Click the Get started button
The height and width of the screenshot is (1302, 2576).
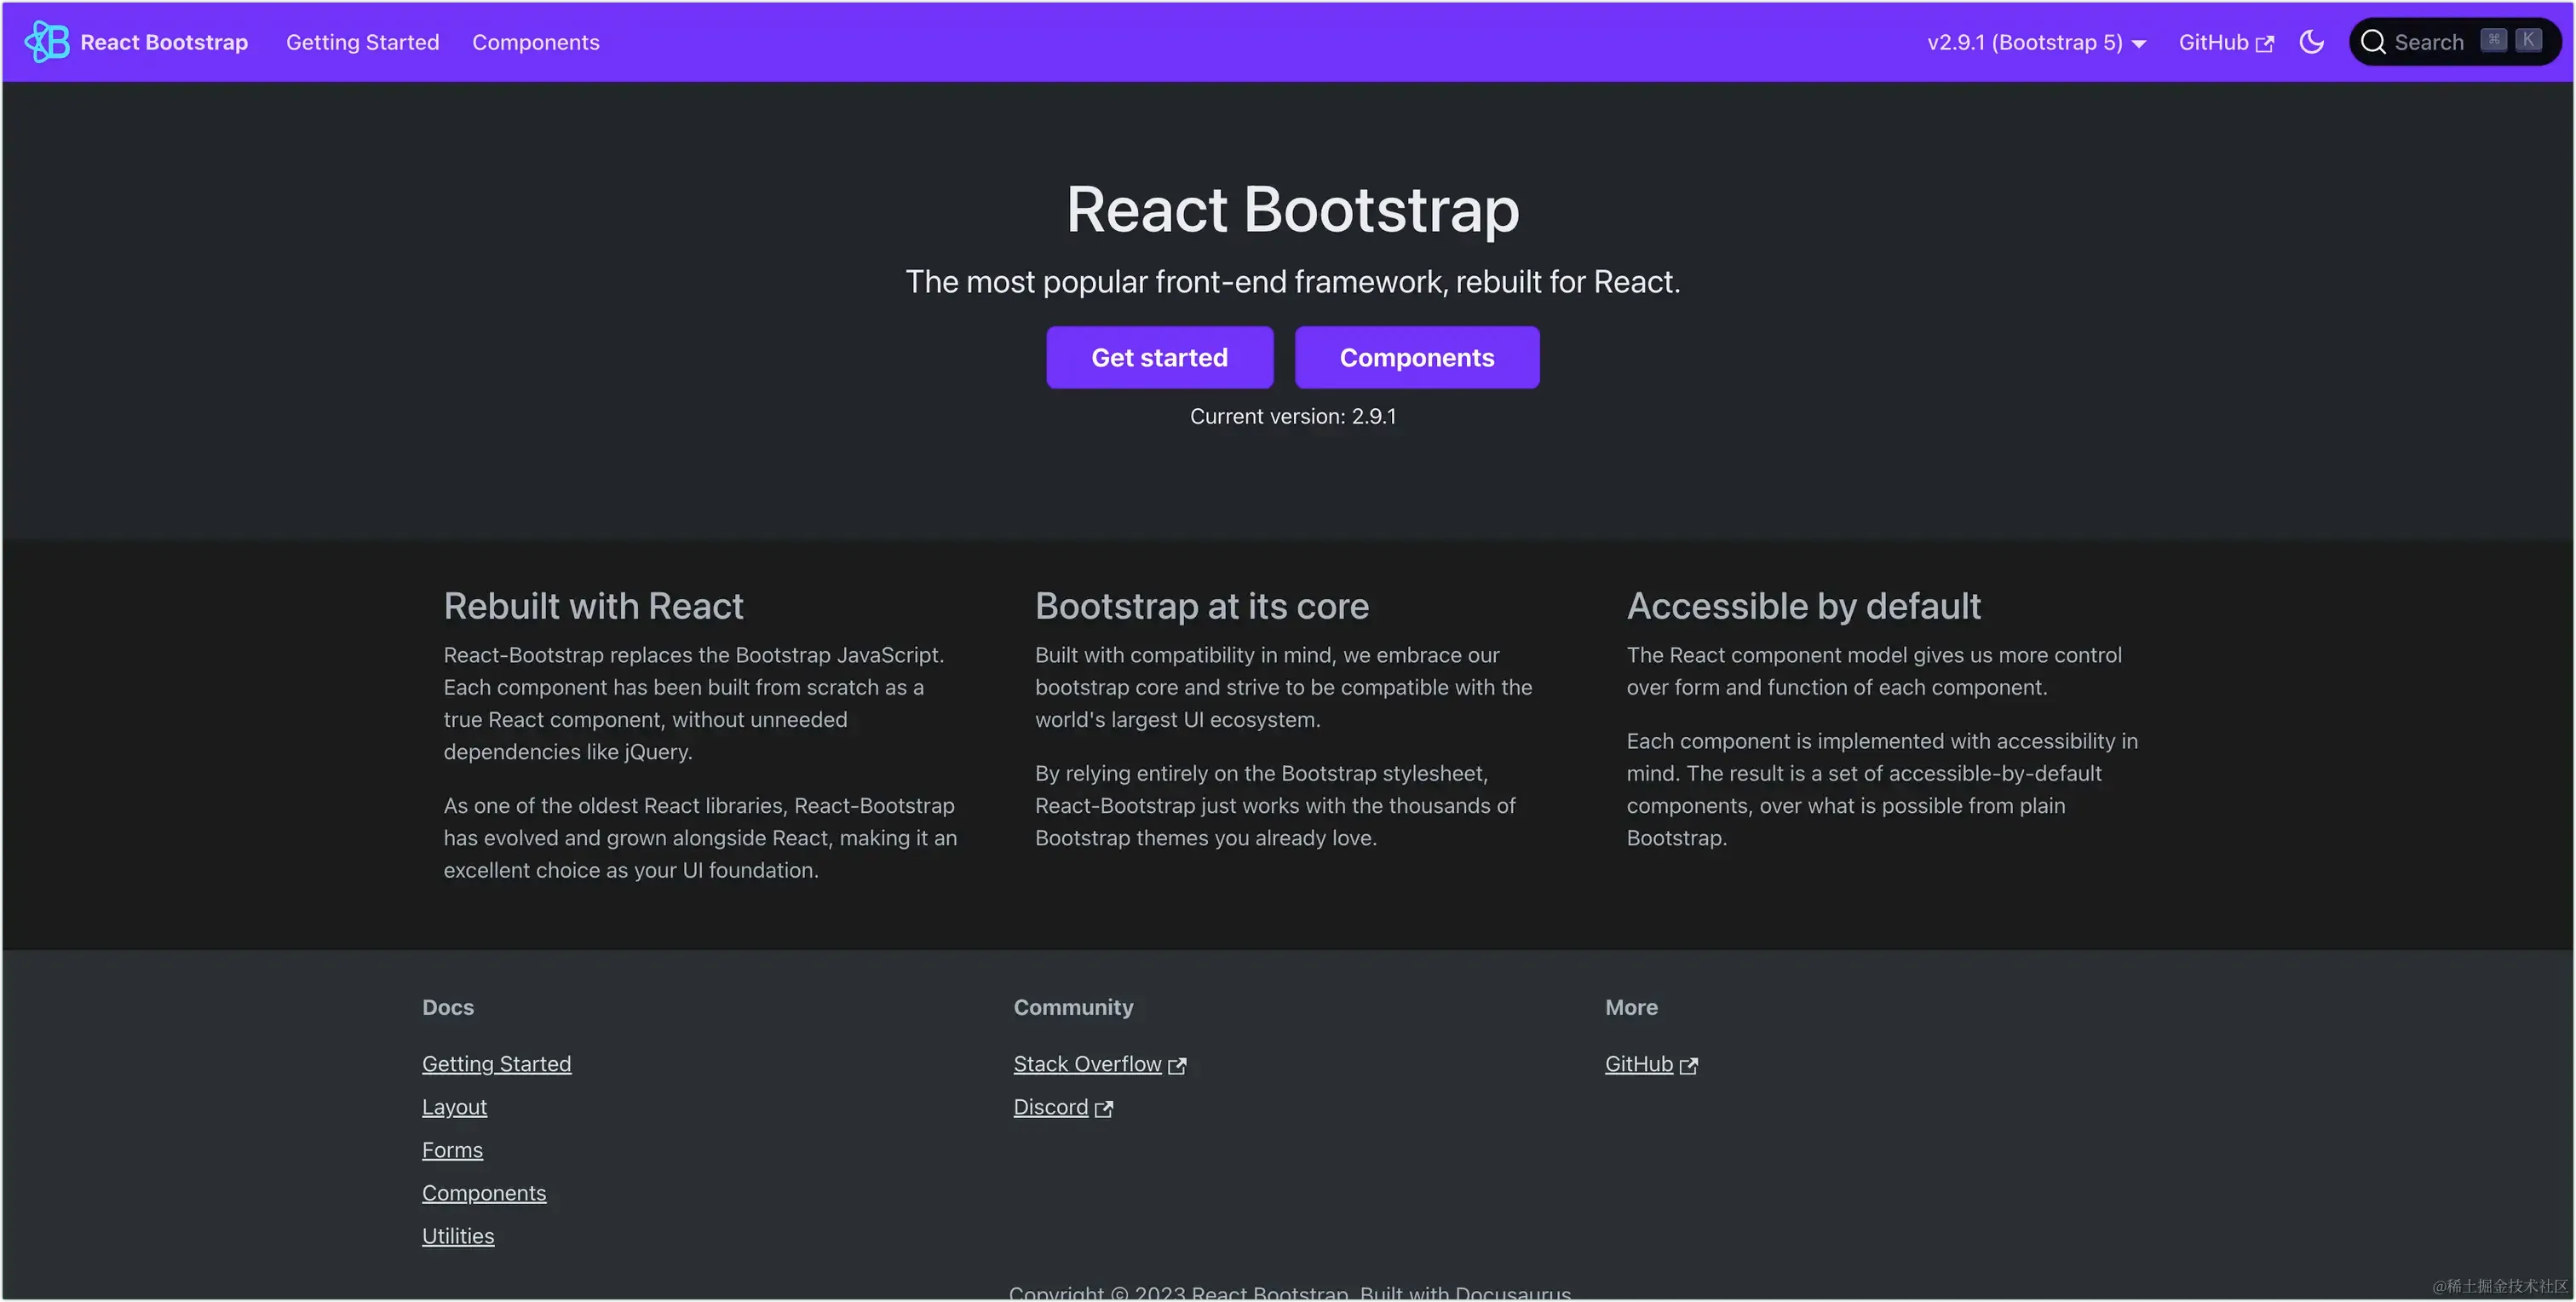(x=1159, y=357)
